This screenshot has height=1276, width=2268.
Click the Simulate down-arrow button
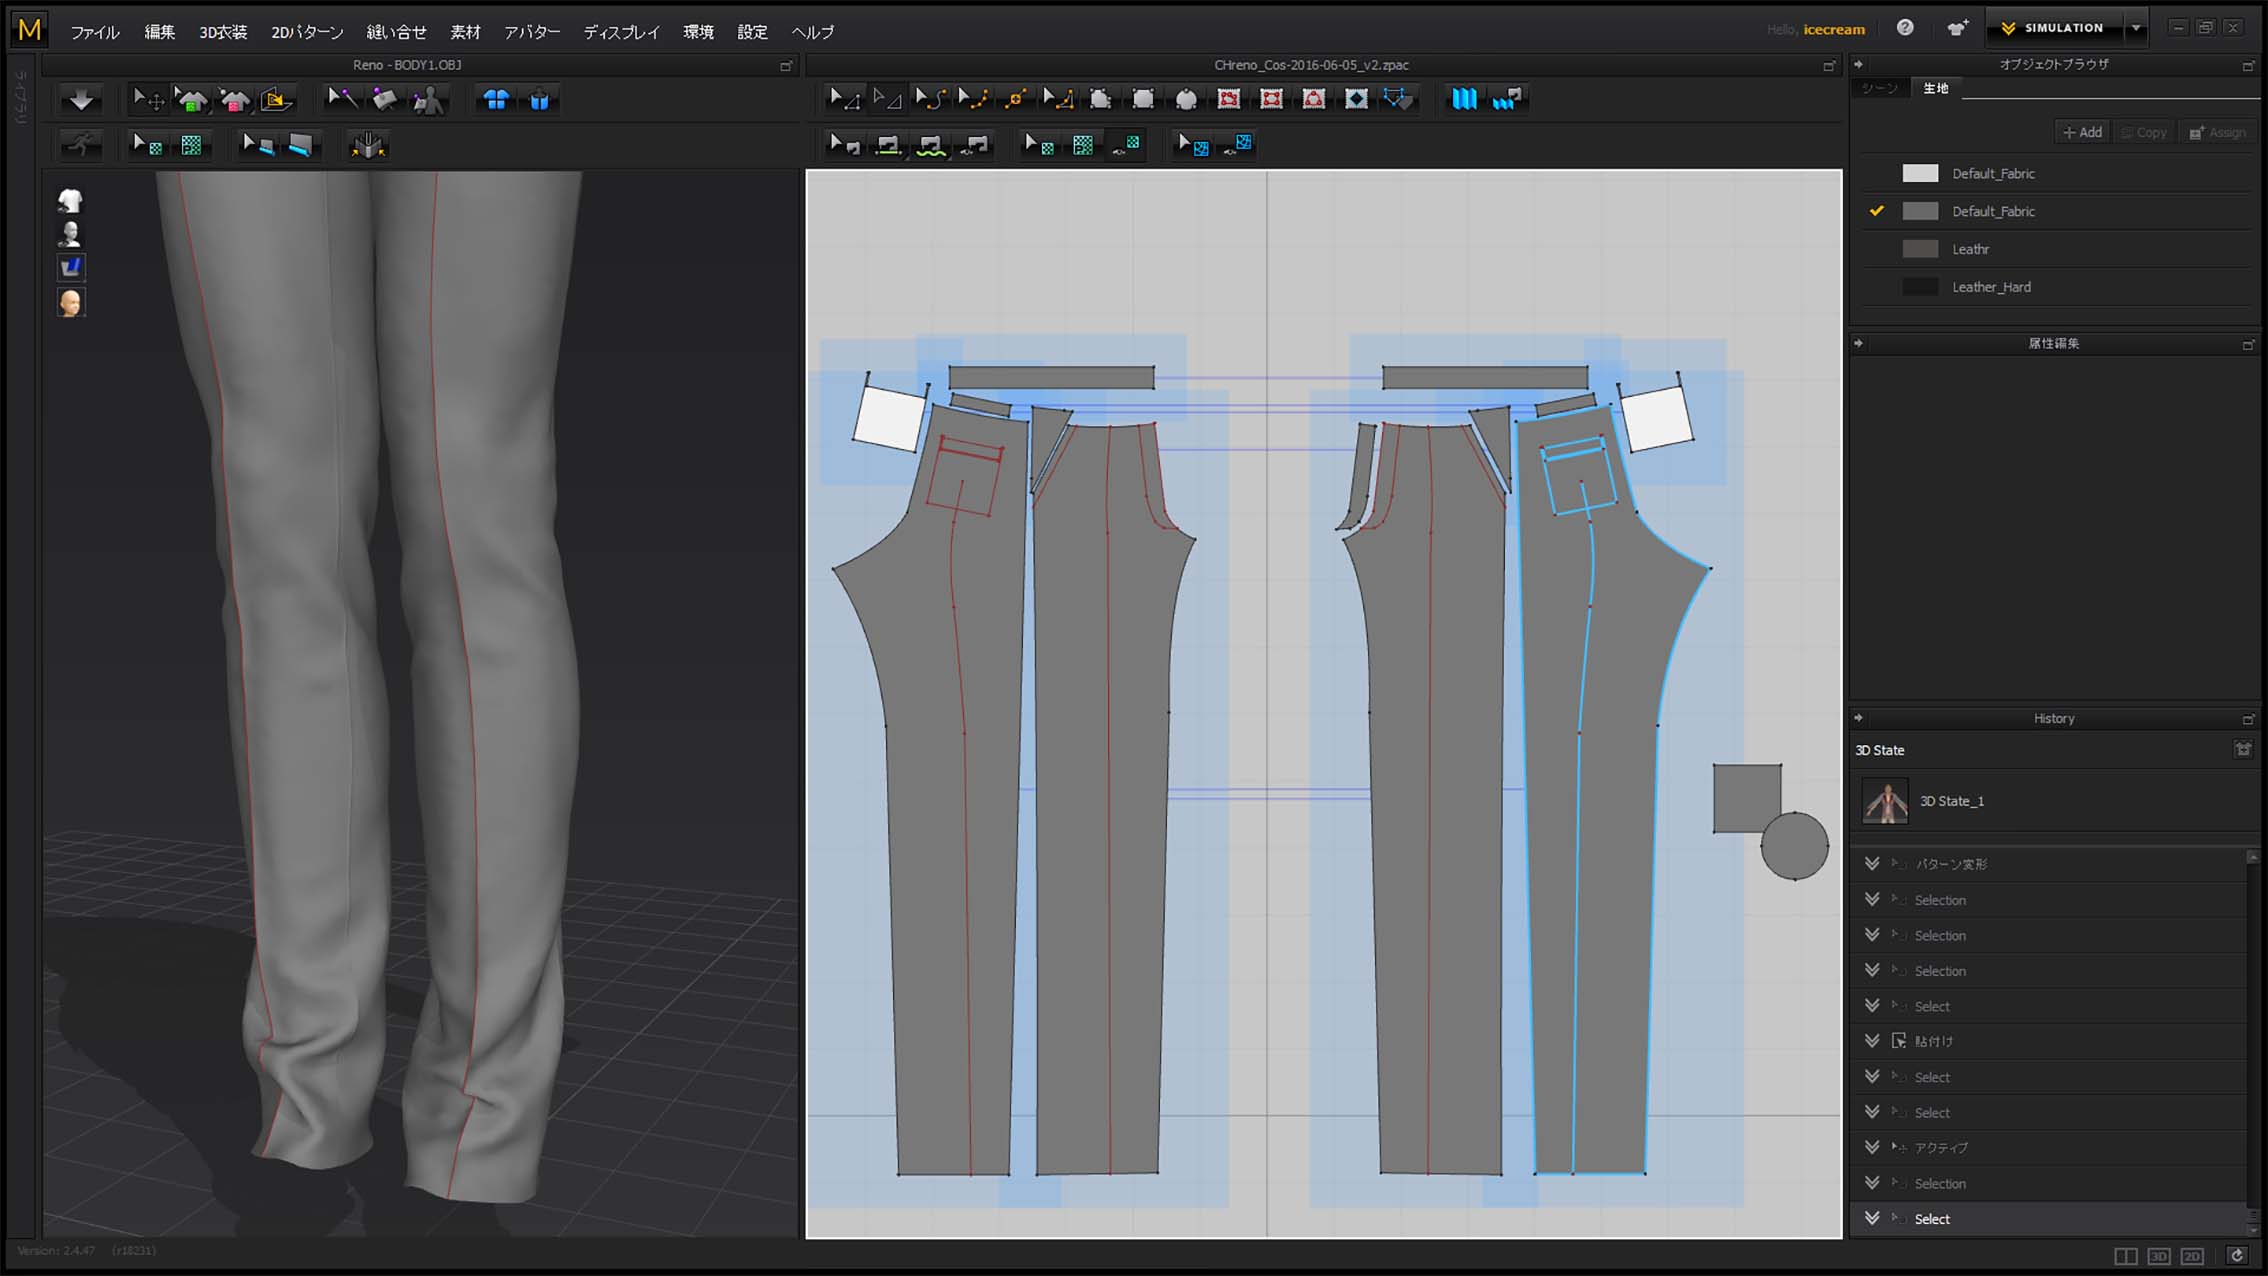pyautogui.click(x=81, y=99)
